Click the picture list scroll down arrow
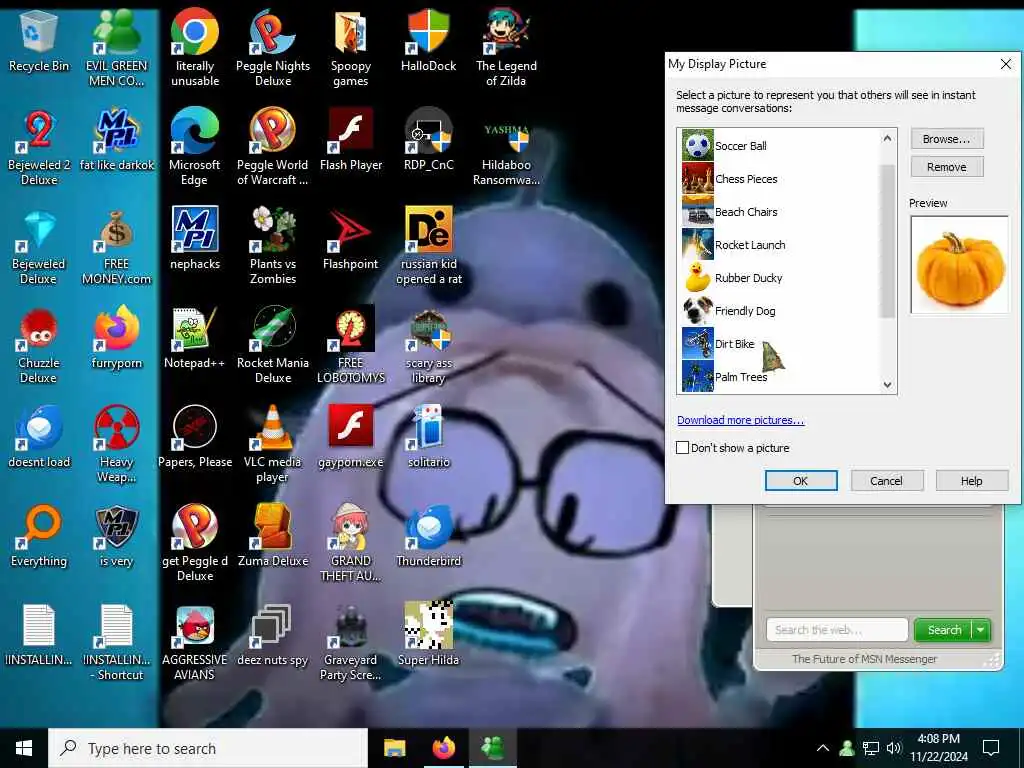1024x768 pixels. click(887, 385)
